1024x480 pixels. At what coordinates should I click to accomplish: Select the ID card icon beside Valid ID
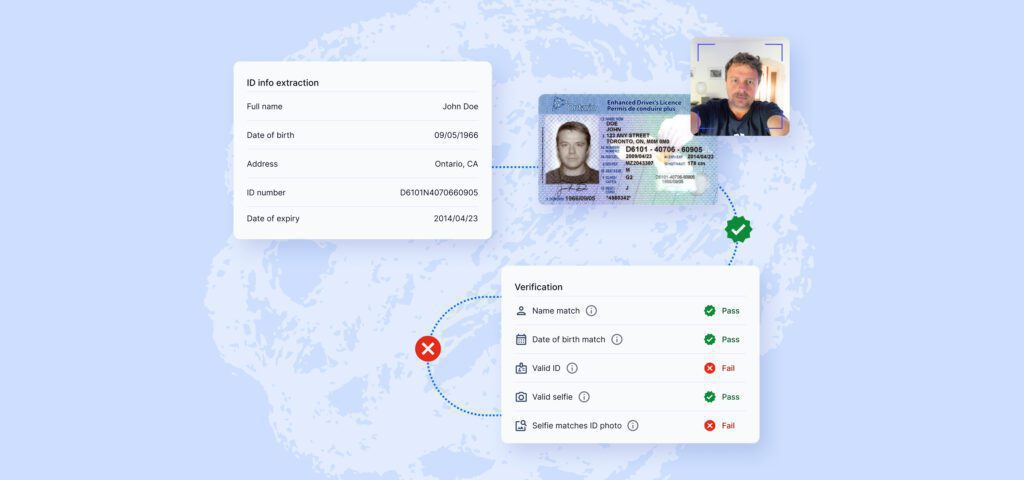point(521,368)
